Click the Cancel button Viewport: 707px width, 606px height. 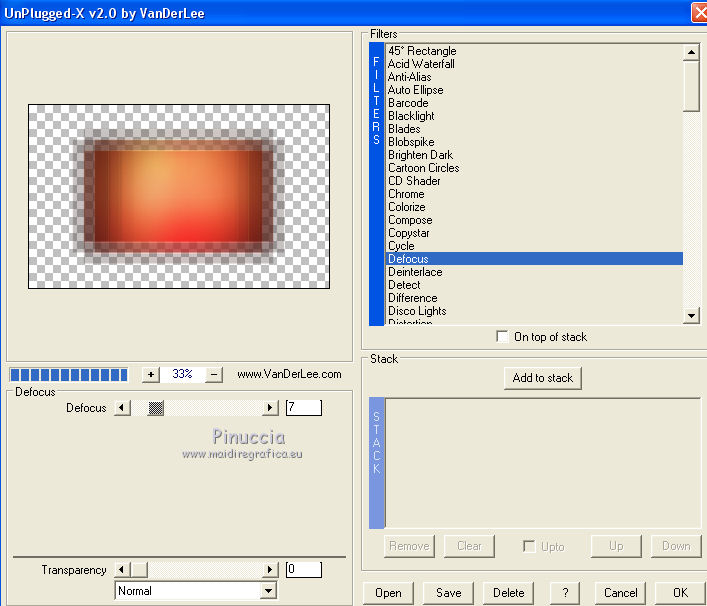pos(620,592)
